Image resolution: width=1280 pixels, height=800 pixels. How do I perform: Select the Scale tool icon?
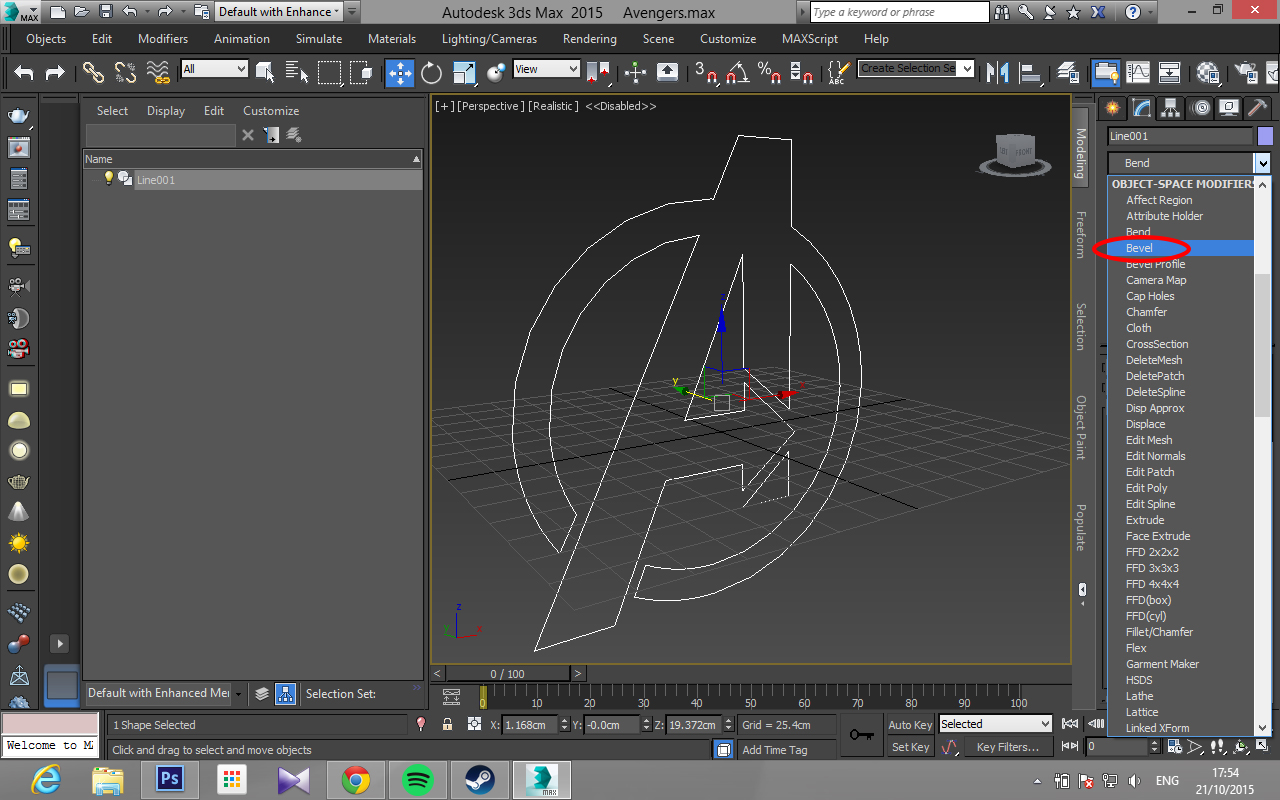tap(464, 72)
